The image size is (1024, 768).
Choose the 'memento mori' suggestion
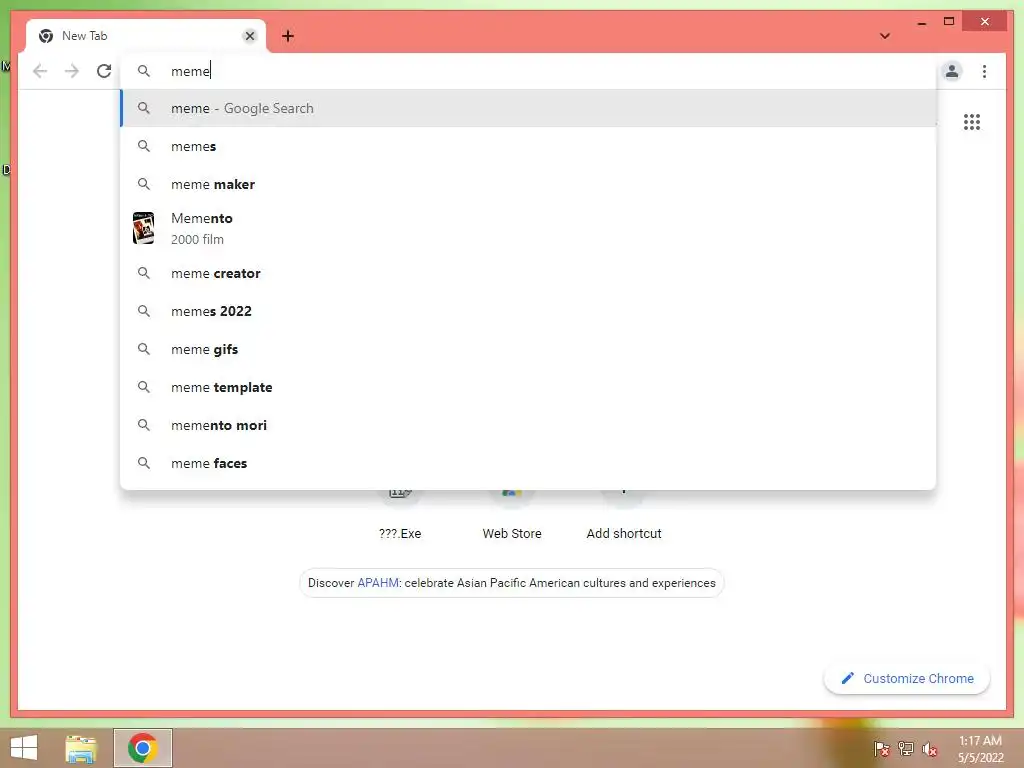click(528, 424)
